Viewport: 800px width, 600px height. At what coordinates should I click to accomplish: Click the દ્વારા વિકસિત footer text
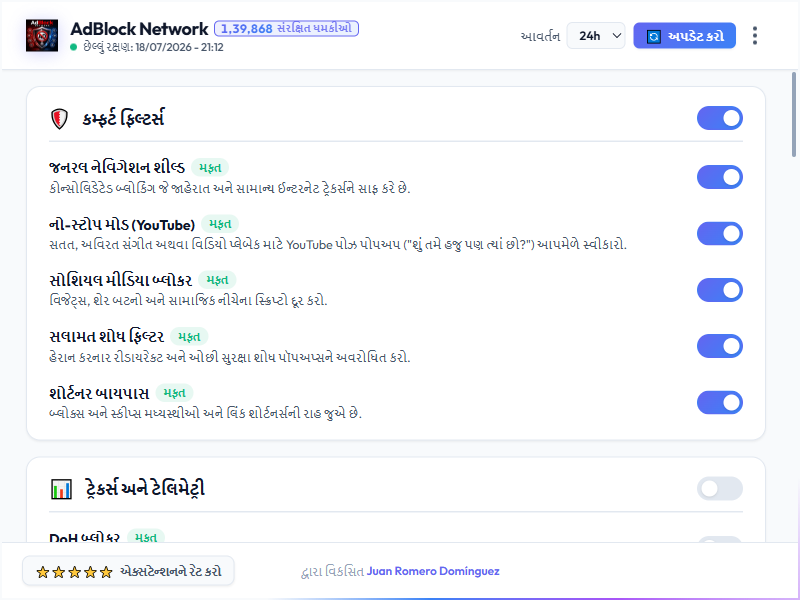click(x=333, y=571)
